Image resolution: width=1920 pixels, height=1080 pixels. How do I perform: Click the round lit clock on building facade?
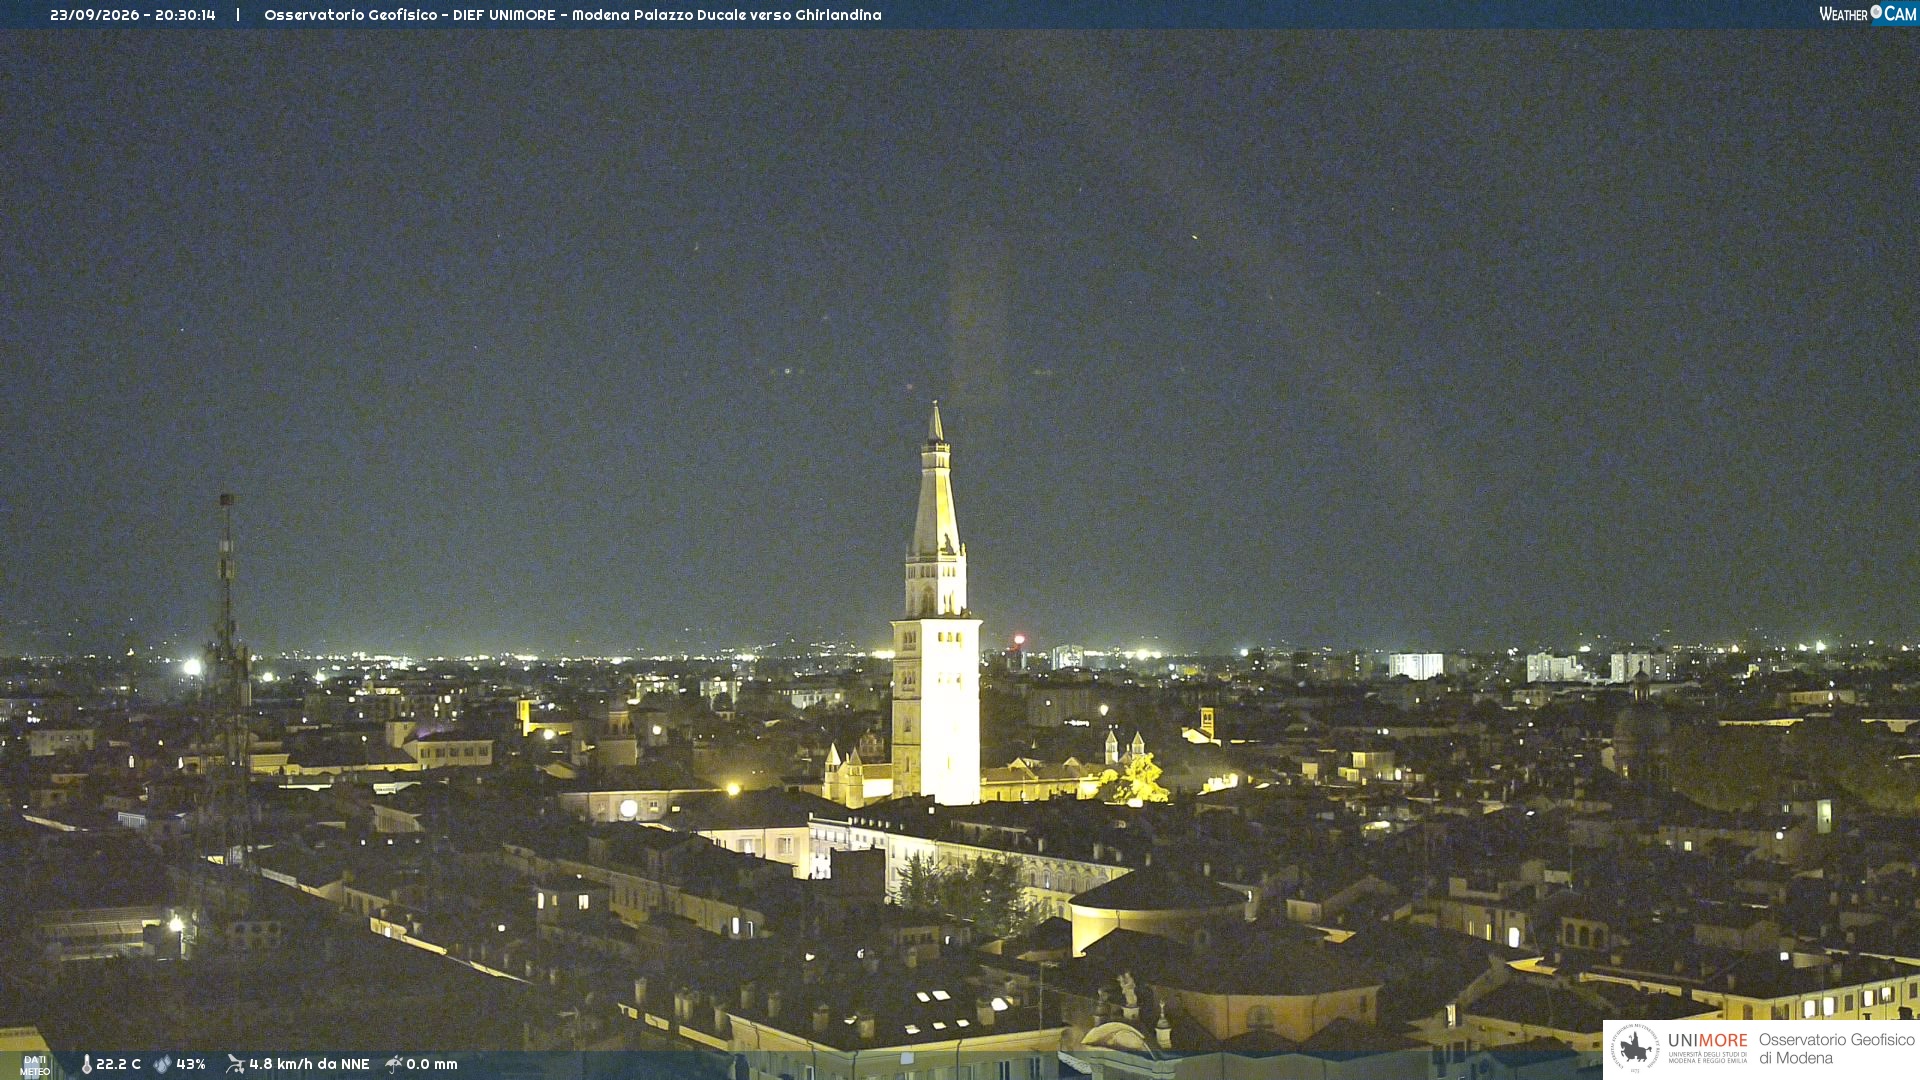tap(628, 808)
